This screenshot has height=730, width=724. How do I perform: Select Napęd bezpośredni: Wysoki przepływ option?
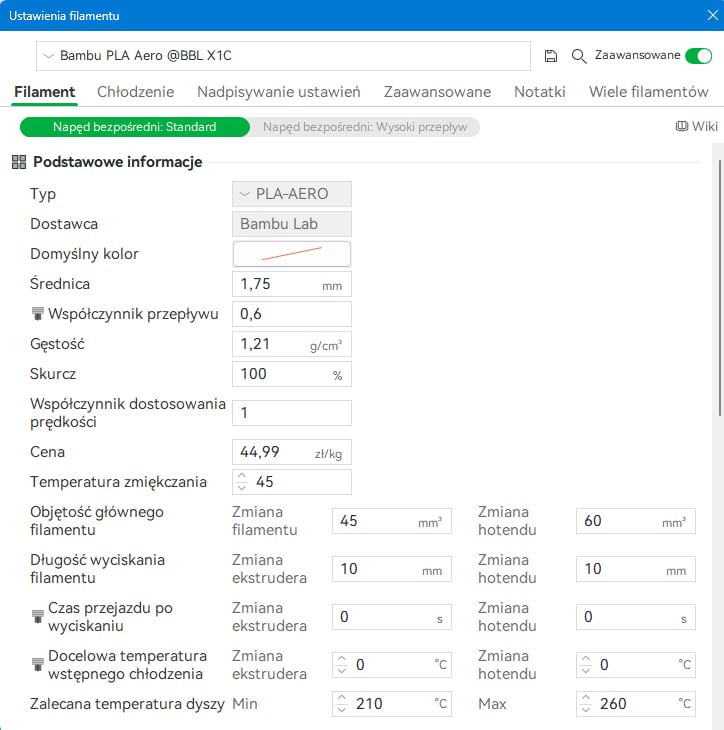click(x=365, y=127)
